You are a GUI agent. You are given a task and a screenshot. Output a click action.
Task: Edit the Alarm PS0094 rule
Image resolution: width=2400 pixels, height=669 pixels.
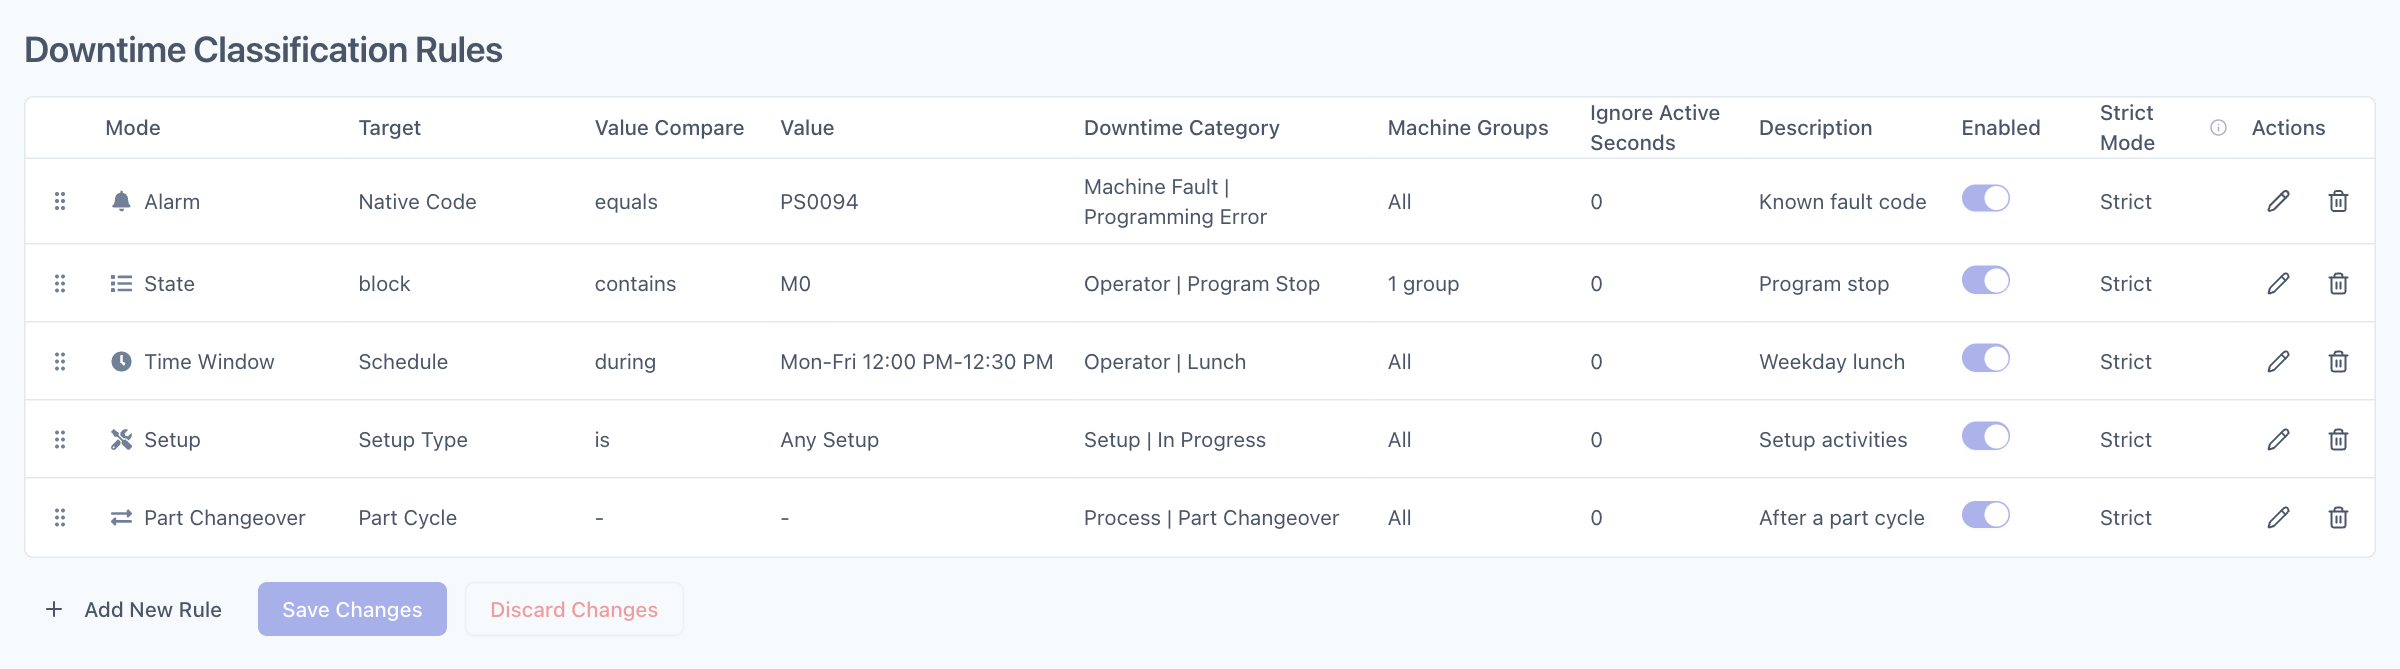click(x=2278, y=201)
